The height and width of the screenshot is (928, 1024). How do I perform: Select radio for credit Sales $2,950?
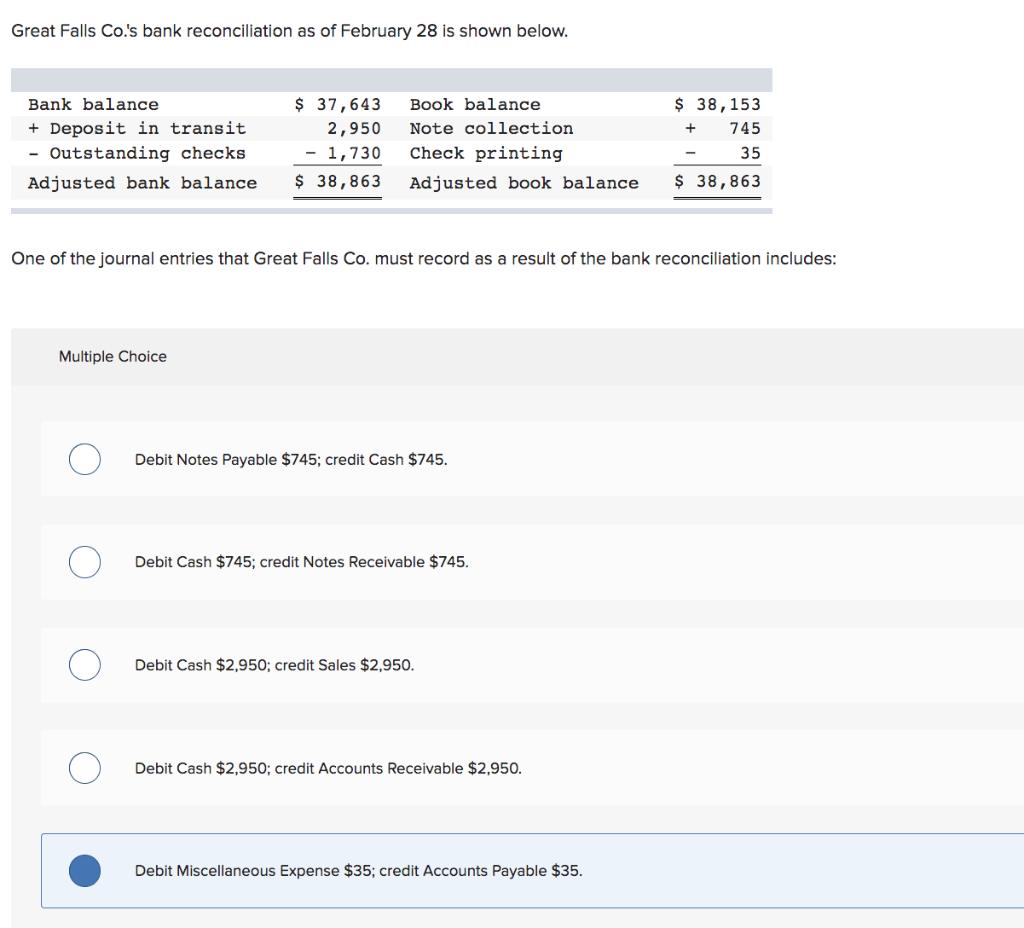pos(85,665)
